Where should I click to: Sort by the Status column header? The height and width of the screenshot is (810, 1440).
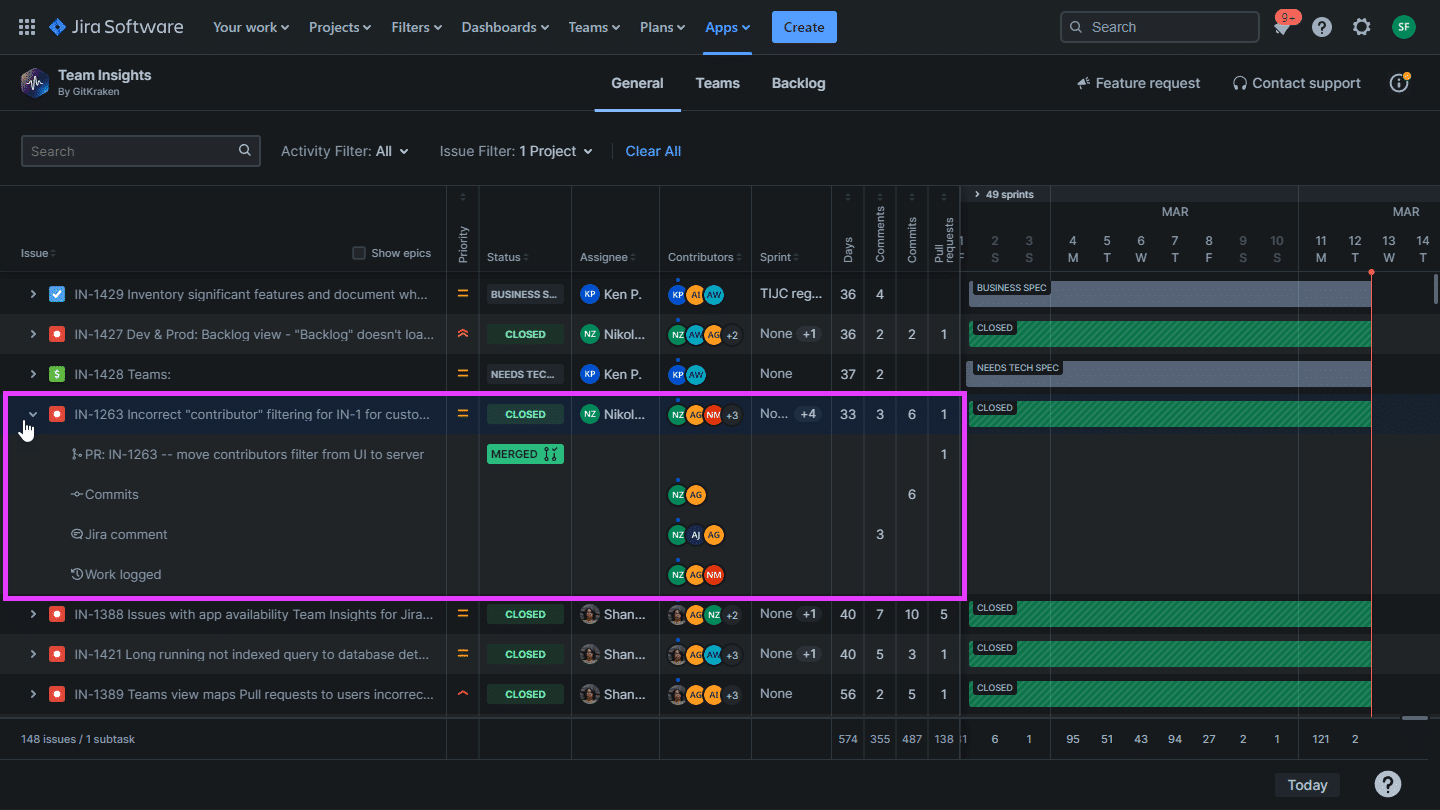(508, 257)
